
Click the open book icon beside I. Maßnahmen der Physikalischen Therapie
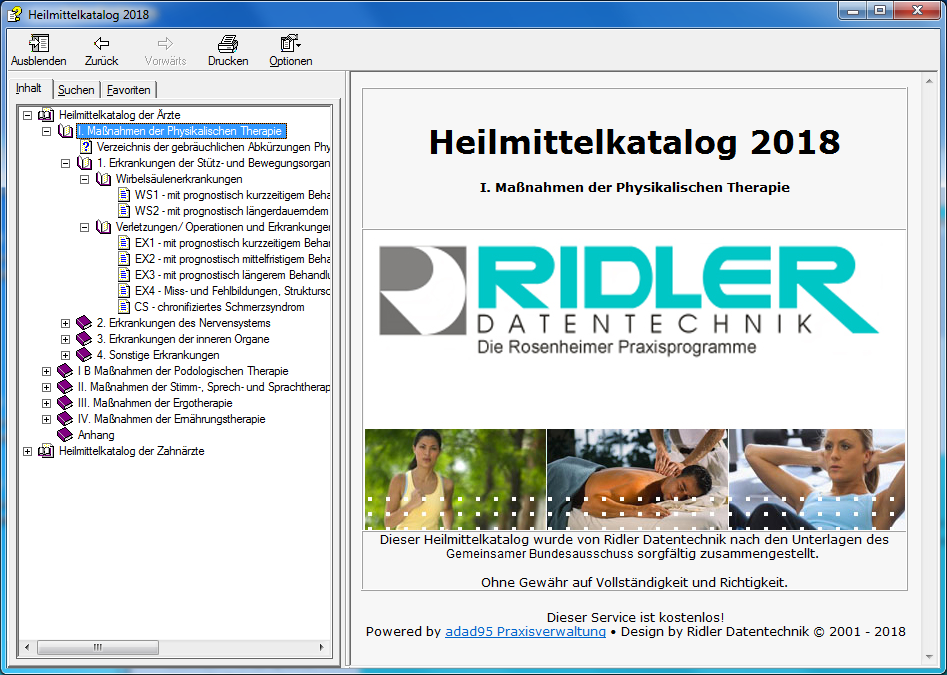[65, 131]
